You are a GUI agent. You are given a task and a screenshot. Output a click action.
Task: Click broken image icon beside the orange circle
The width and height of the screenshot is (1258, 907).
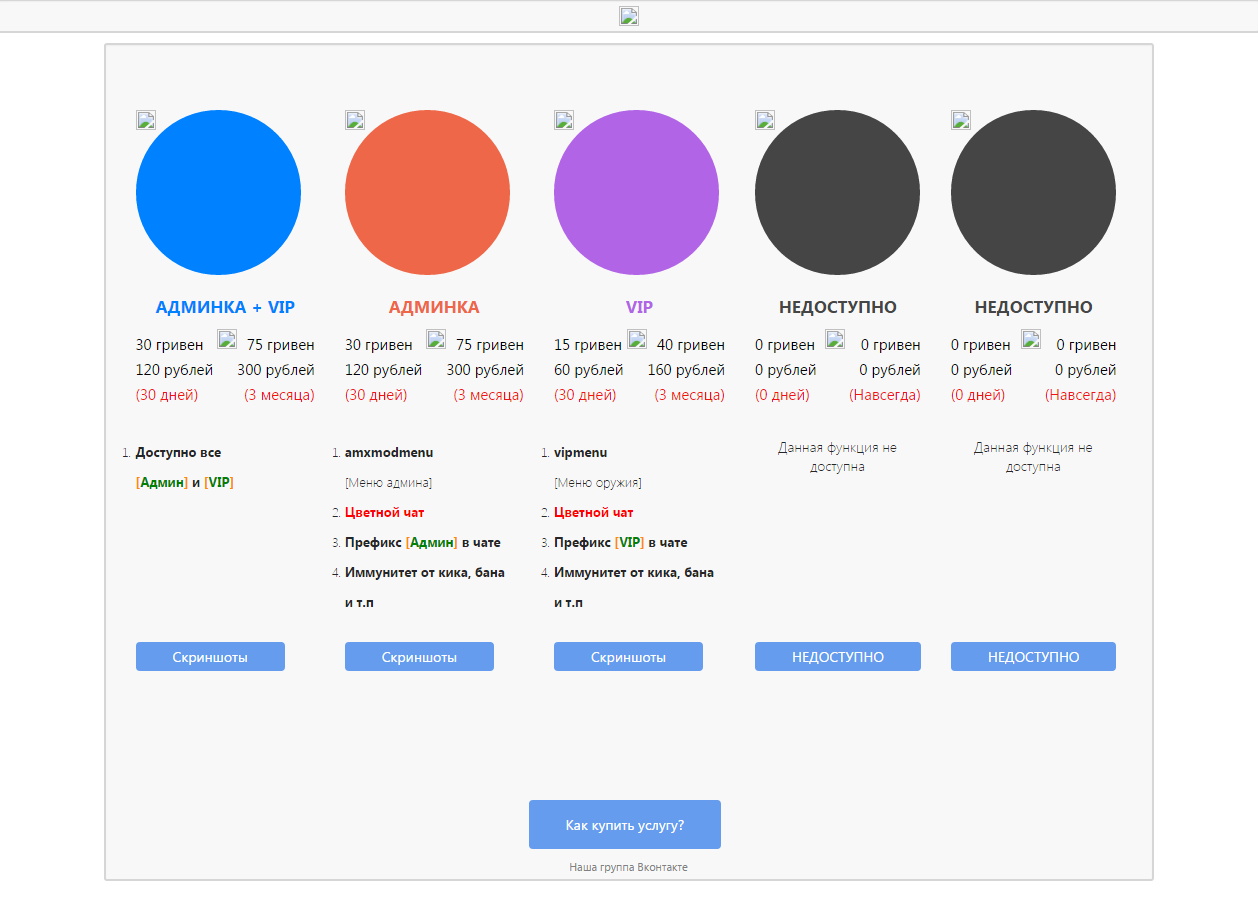point(355,120)
